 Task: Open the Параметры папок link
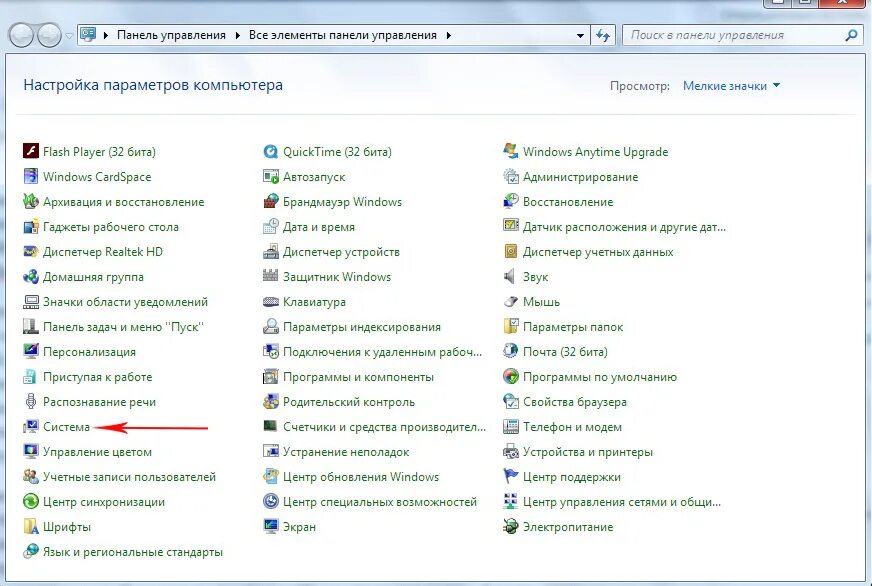(x=573, y=327)
